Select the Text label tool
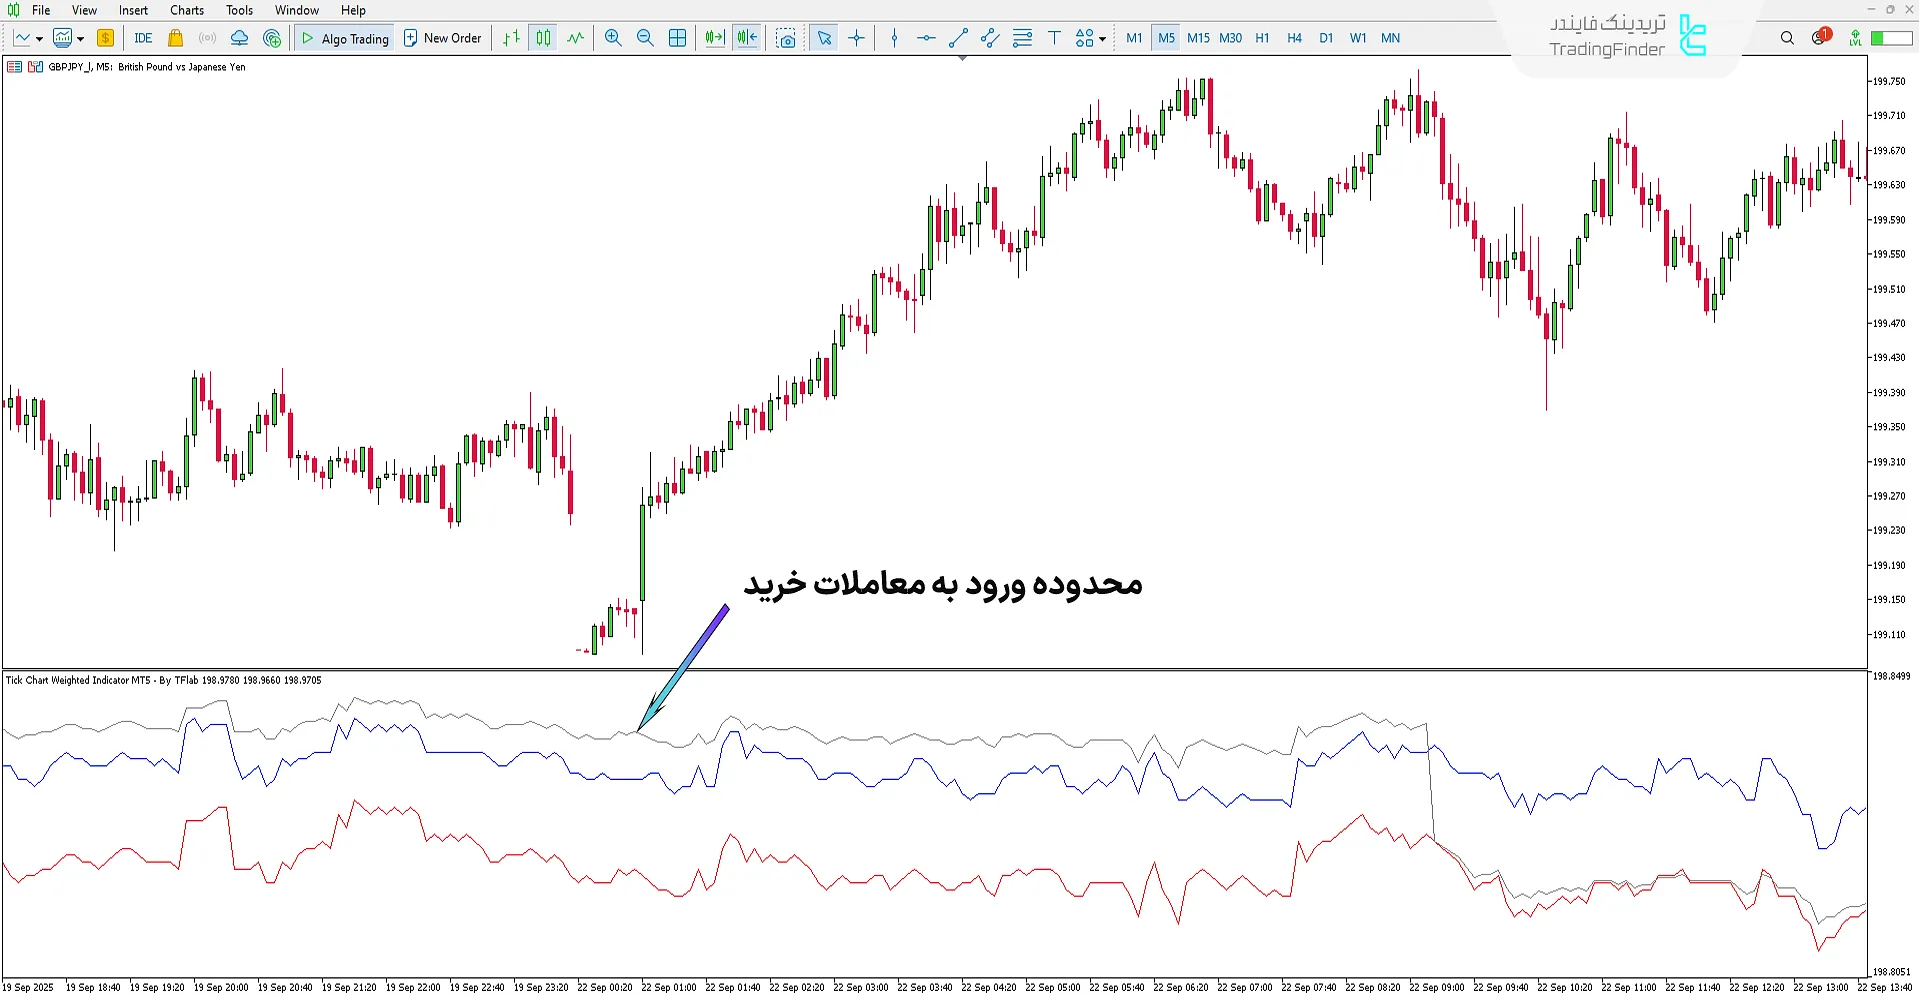This screenshot has height=996, width=1919. coord(1053,38)
